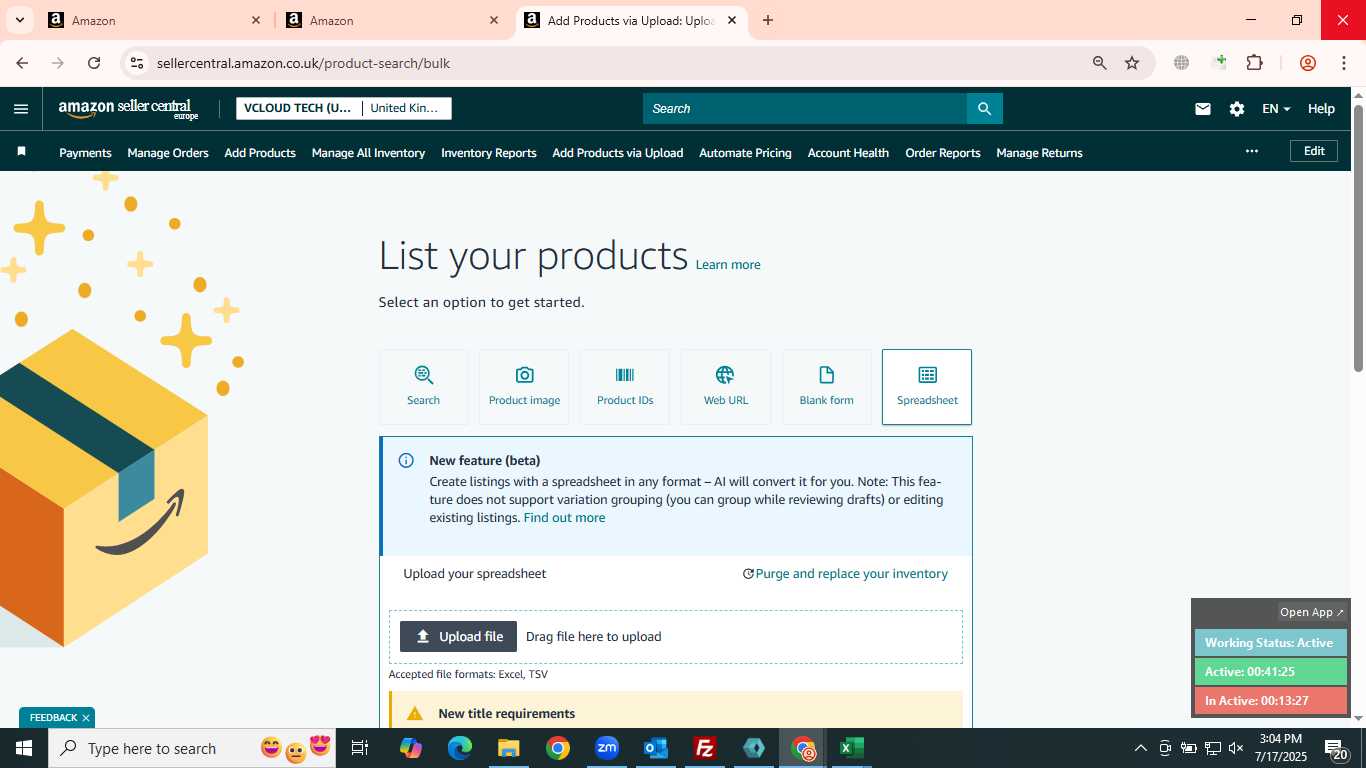Open FileZilla from the taskbar
Screen dimensions: 1366x768
[705, 748]
